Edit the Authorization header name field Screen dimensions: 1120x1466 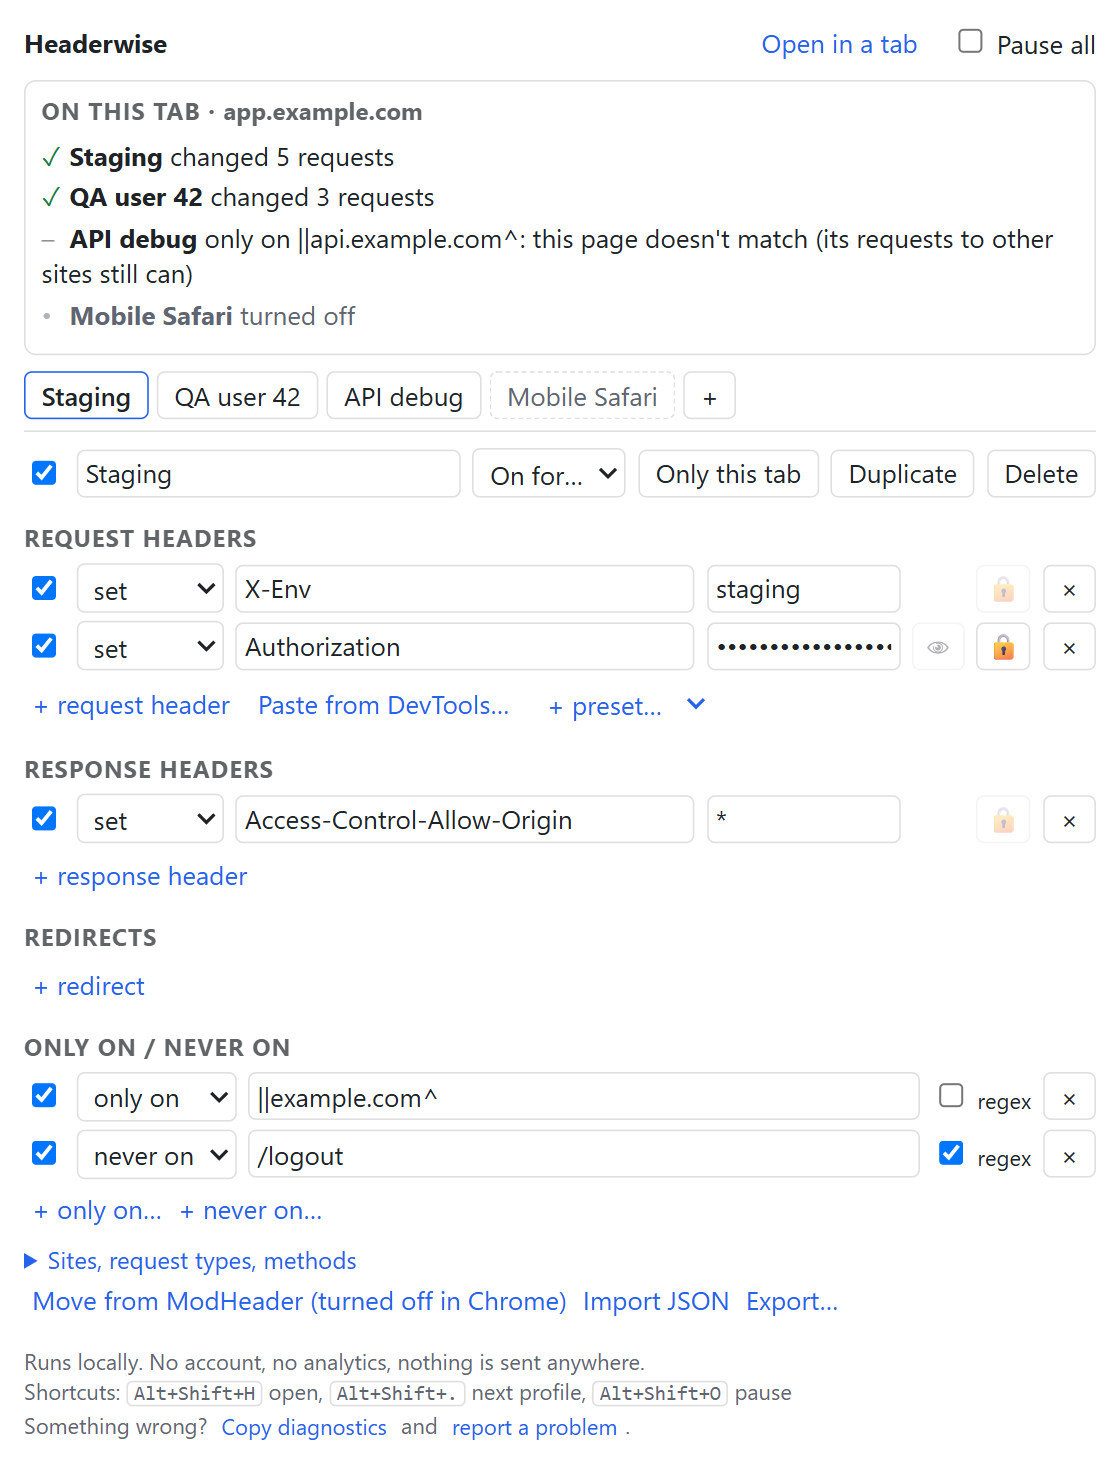pos(464,647)
